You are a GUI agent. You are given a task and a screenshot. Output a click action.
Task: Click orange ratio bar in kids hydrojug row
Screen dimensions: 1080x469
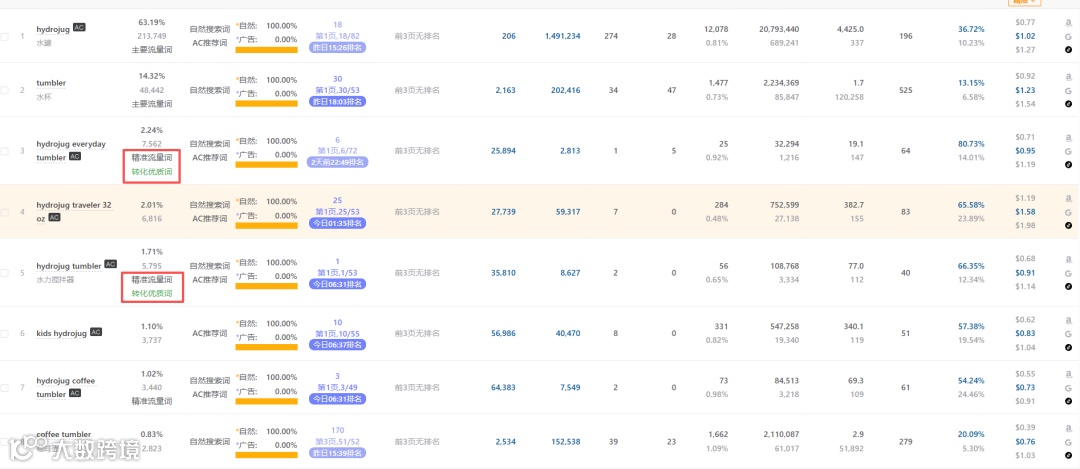click(x=267, y=347)
